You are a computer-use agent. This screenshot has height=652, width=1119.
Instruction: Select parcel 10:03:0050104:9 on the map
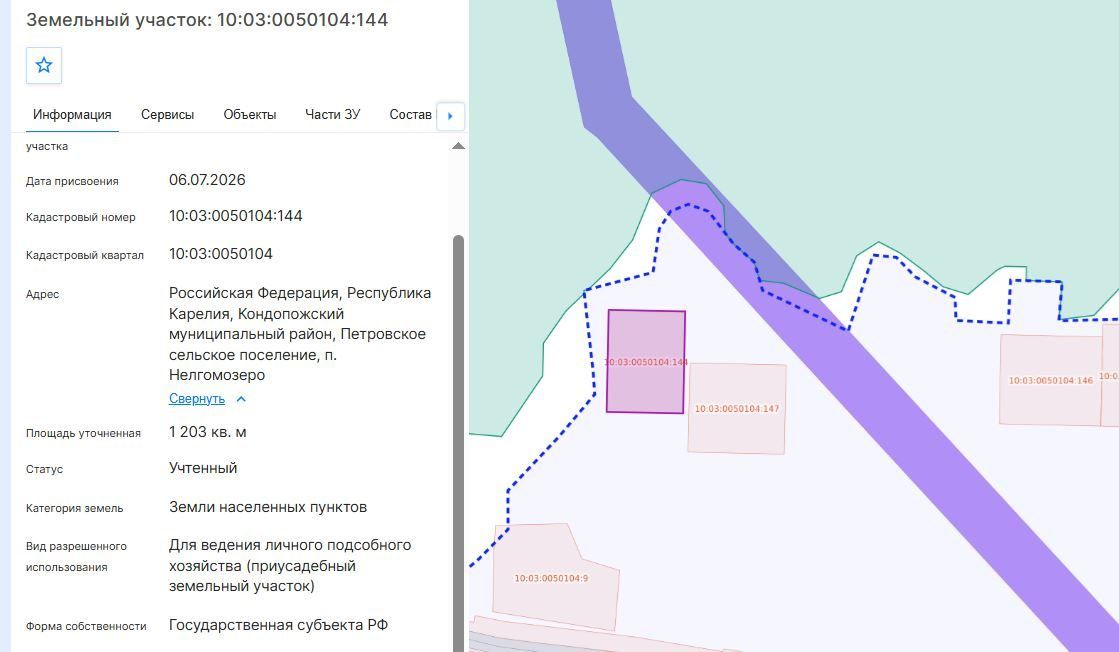tap(553, 578)
